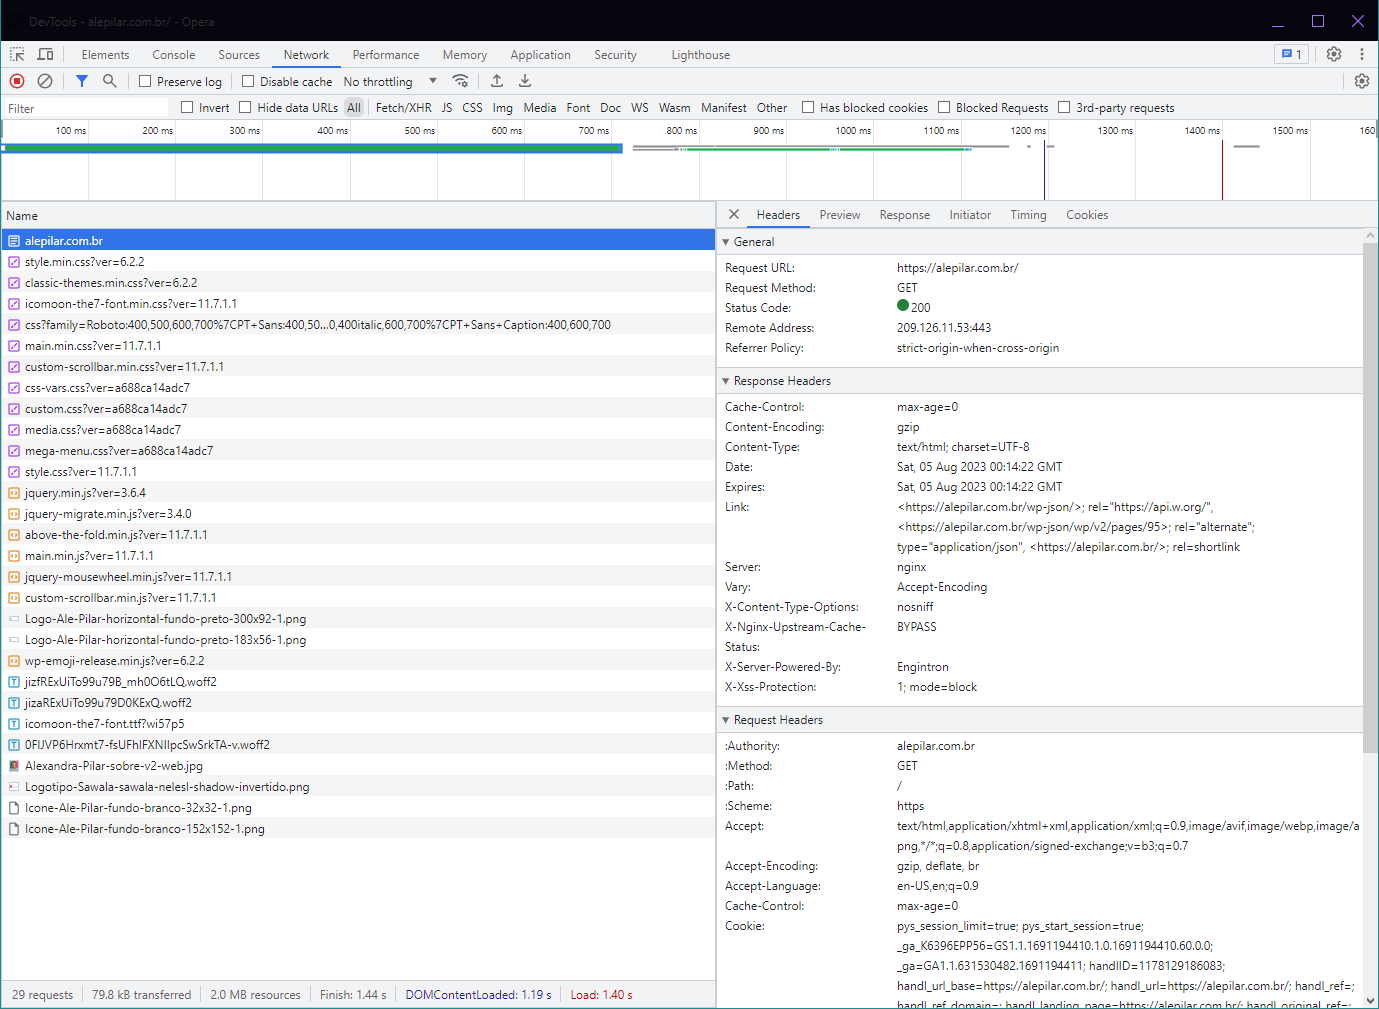Open network search with magnifier icon
The height and width of the screenshot is (1009, 1379).
[110, 81]
